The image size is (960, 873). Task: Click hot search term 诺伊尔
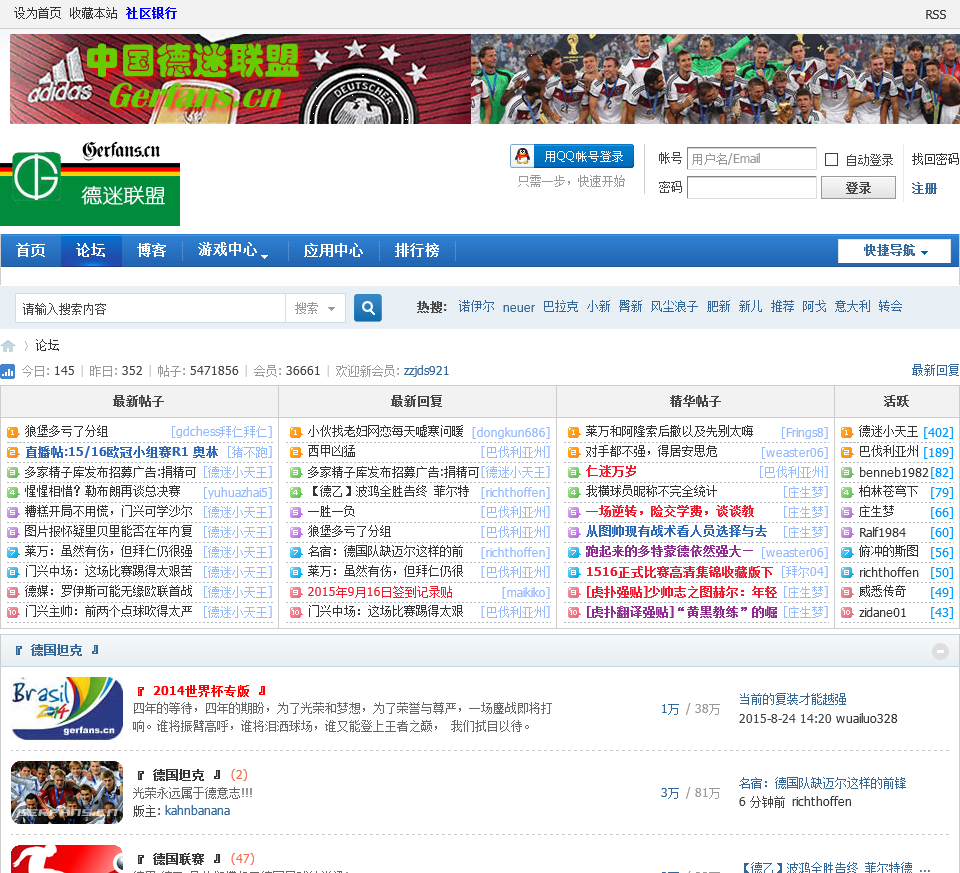click(x=476, y=307)
